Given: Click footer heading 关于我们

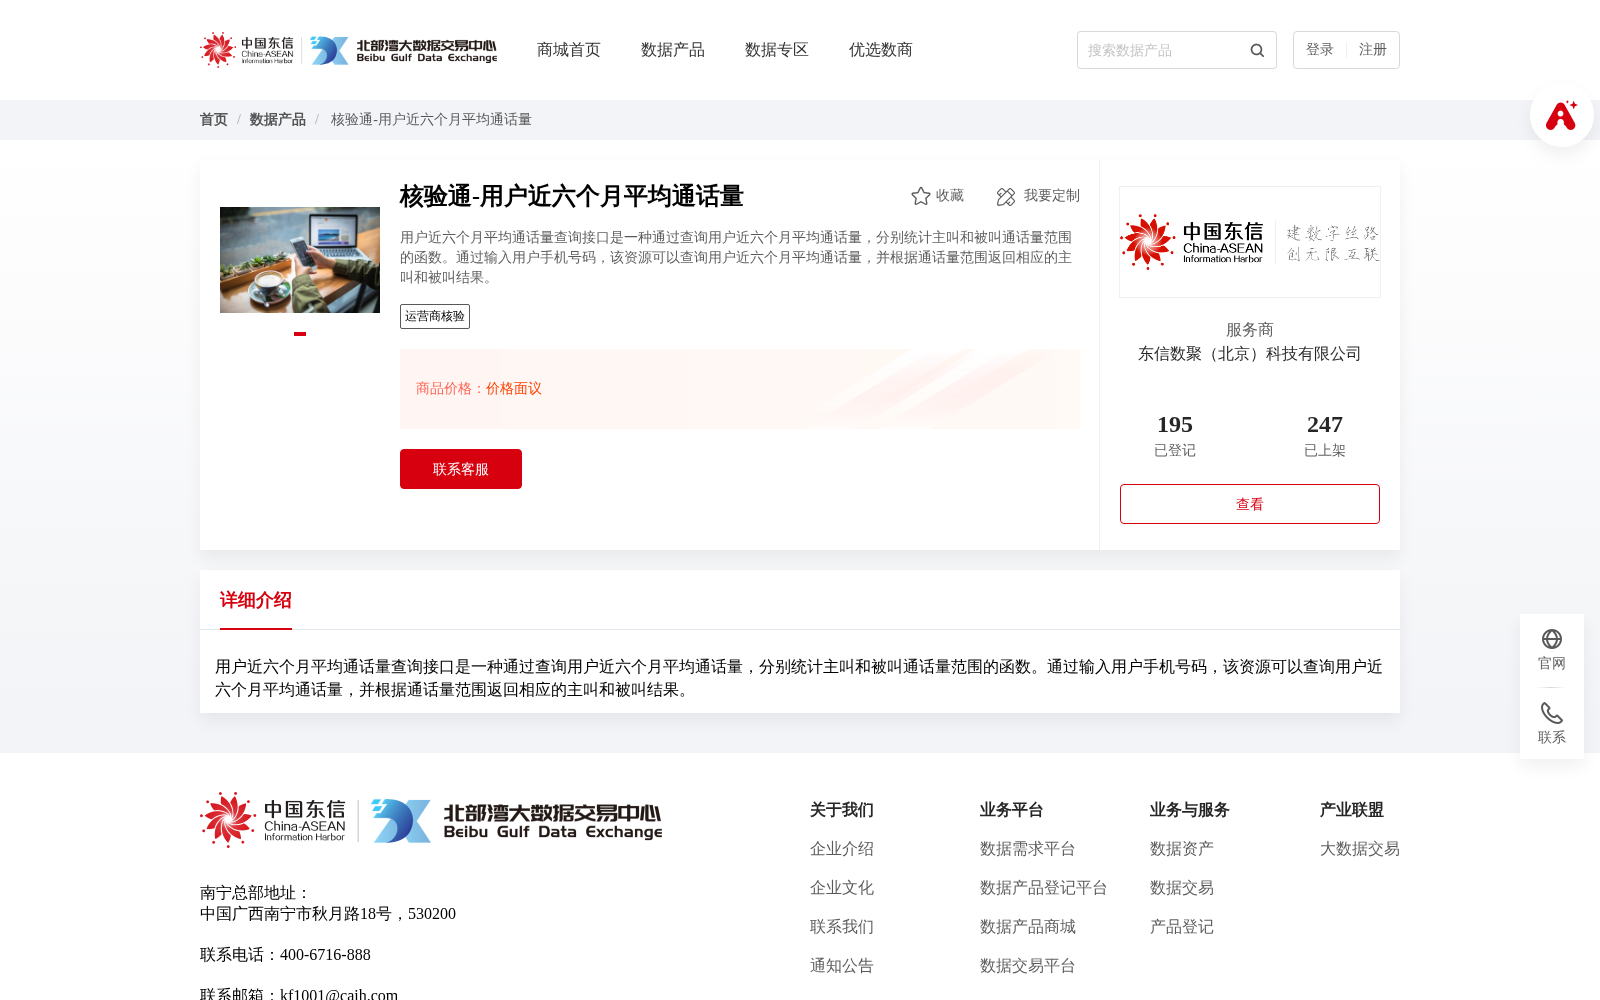Looking at the screenshot, I should tap(842, 810).
